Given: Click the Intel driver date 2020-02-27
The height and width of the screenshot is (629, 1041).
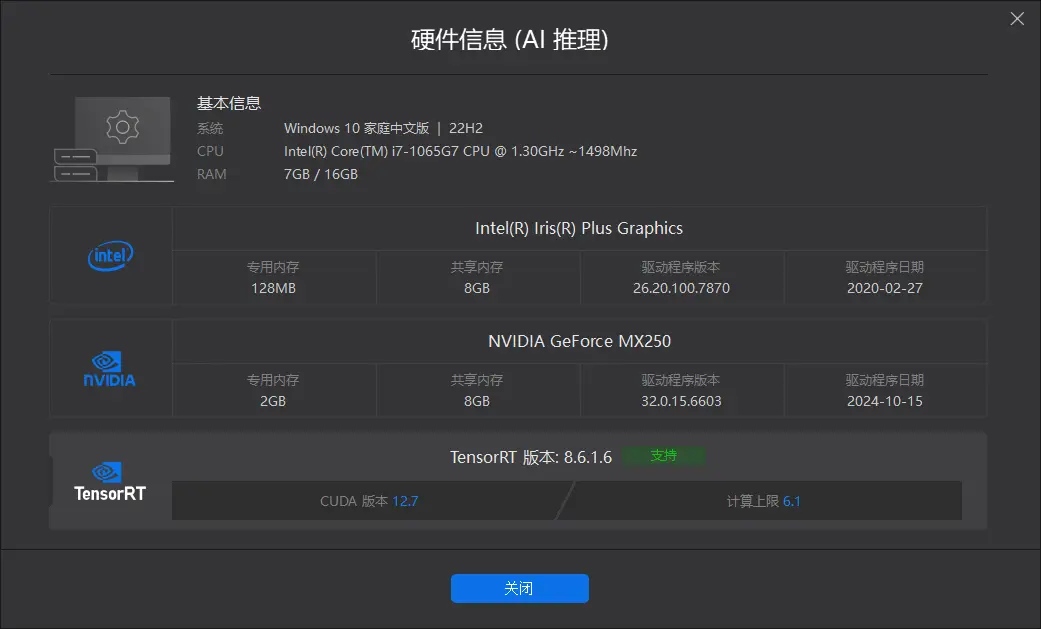Looking at the screenshot, I should click(884, 288).
